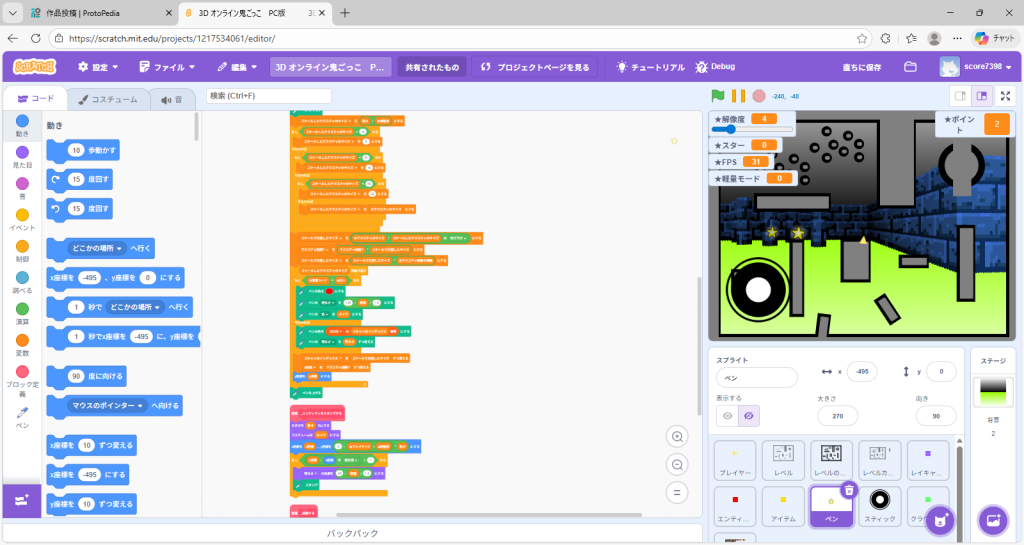Click the プロジェクトページを見る button
Image resolution: width=1024 pixels, height=545 pixels.
click(x=536, y=67)
